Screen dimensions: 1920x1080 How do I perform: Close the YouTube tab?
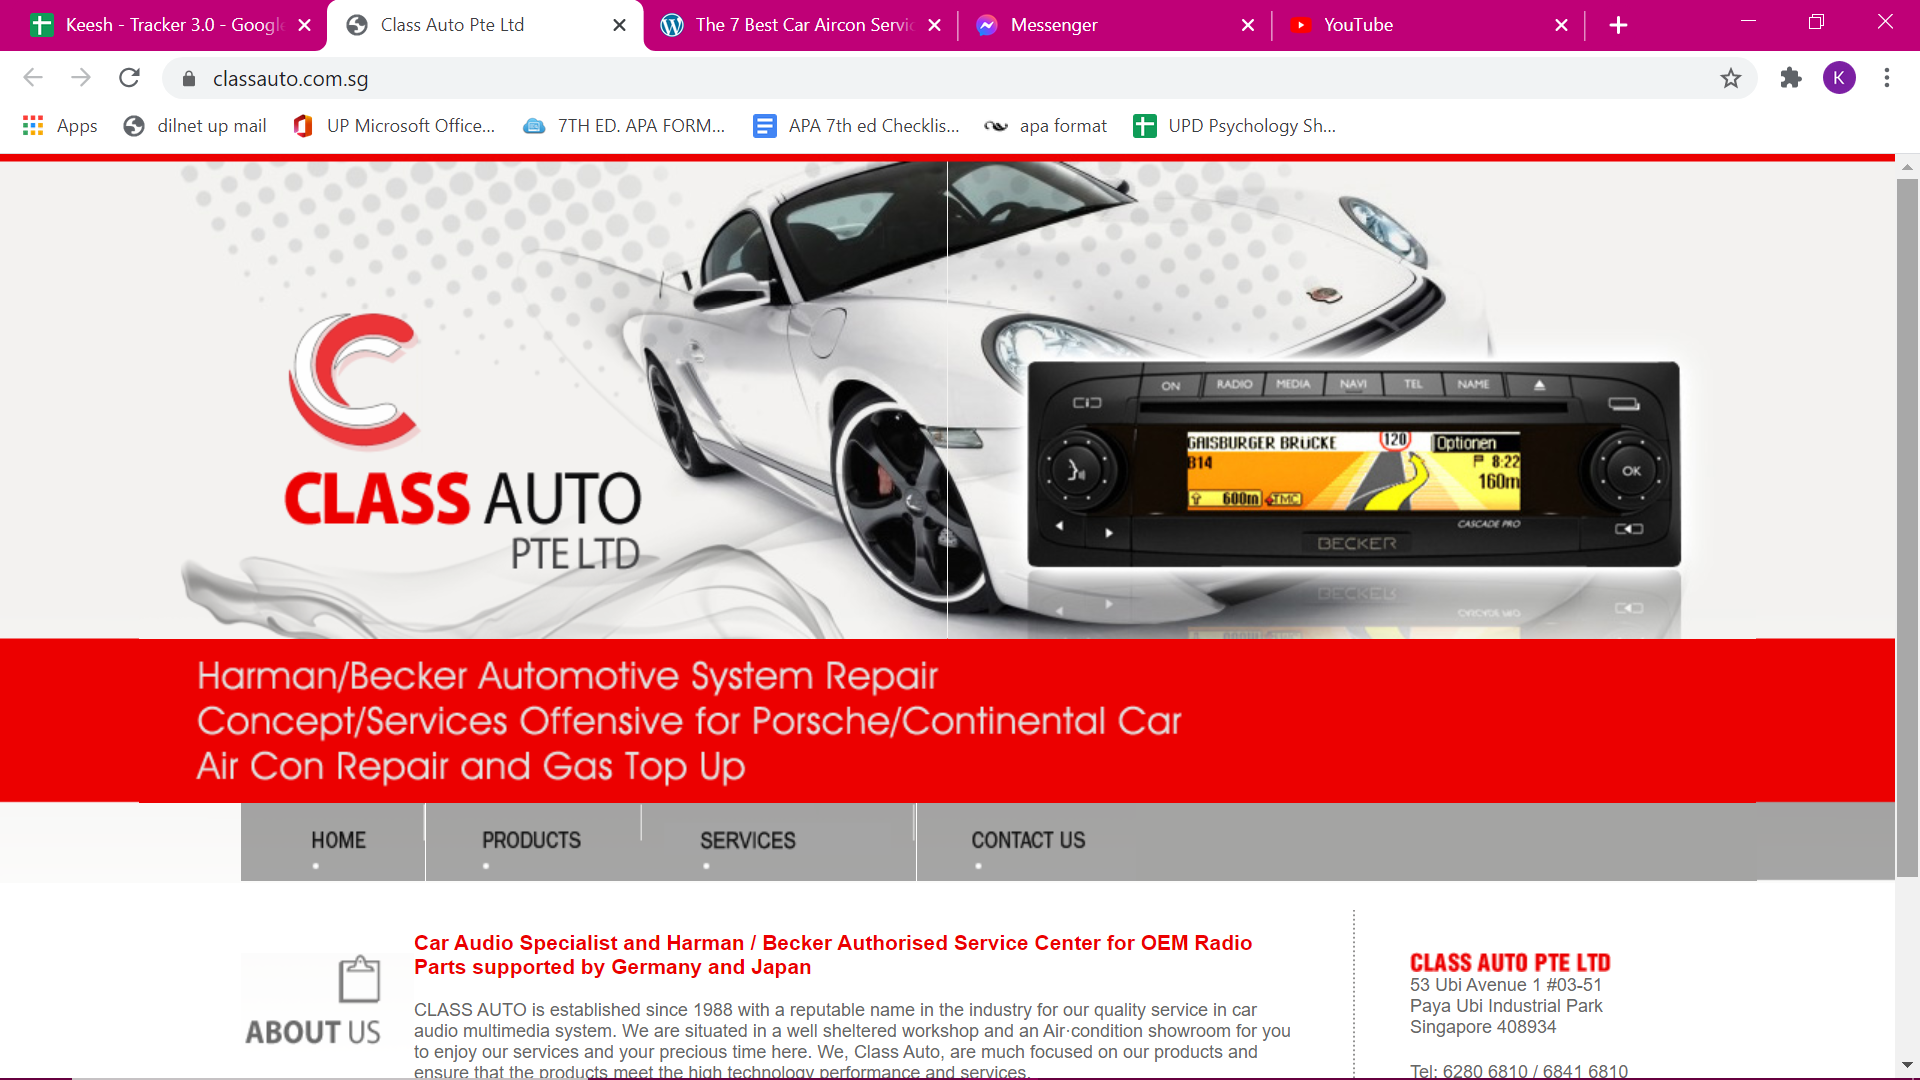pos(1561,25)
